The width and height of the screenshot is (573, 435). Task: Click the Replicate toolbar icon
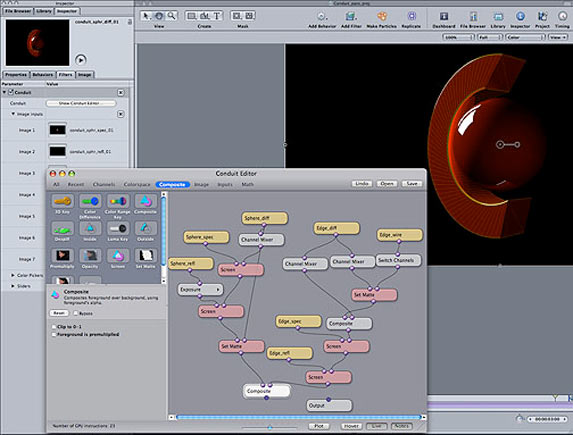coord(411,16)
